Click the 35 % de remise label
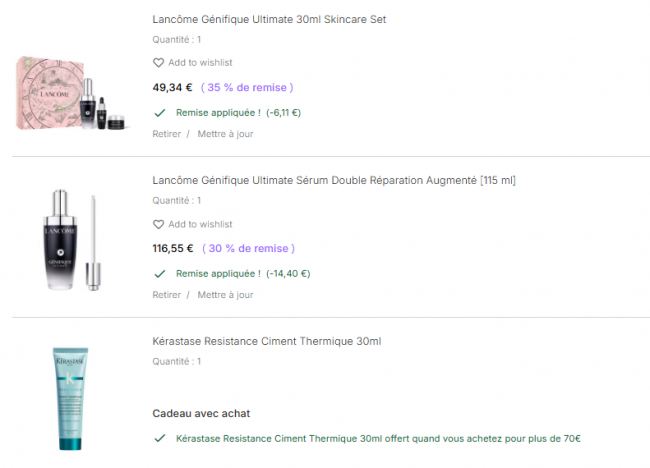The width and height of the screenshot is (650, 468). tap(246, 87)
